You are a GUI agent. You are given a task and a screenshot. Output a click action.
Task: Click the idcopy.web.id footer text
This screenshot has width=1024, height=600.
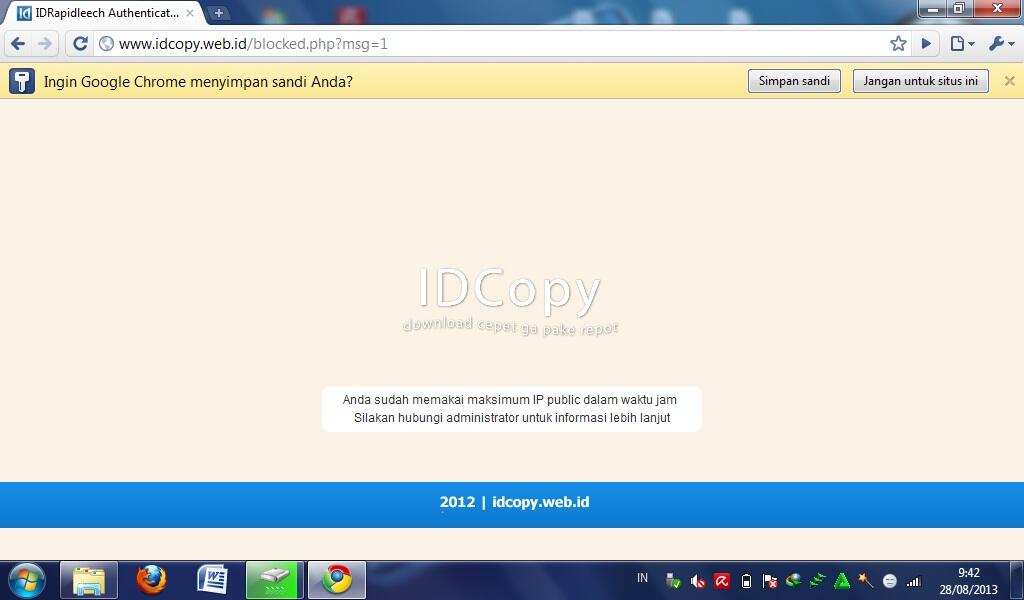click(541, 502)
